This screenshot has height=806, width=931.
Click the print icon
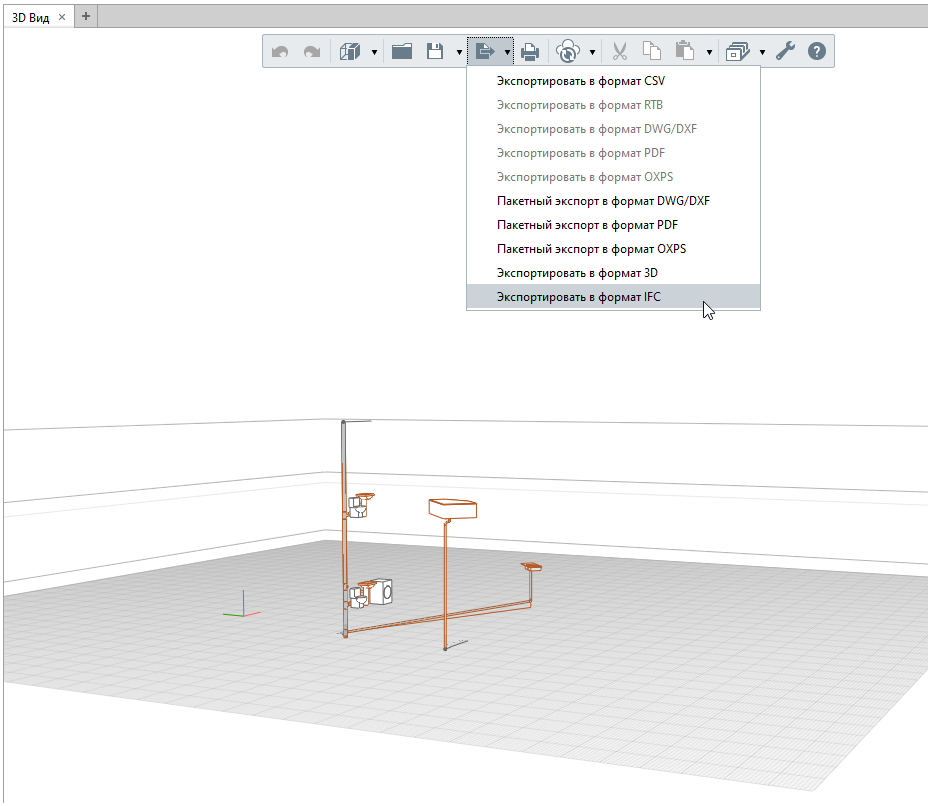tap(531, 51)
